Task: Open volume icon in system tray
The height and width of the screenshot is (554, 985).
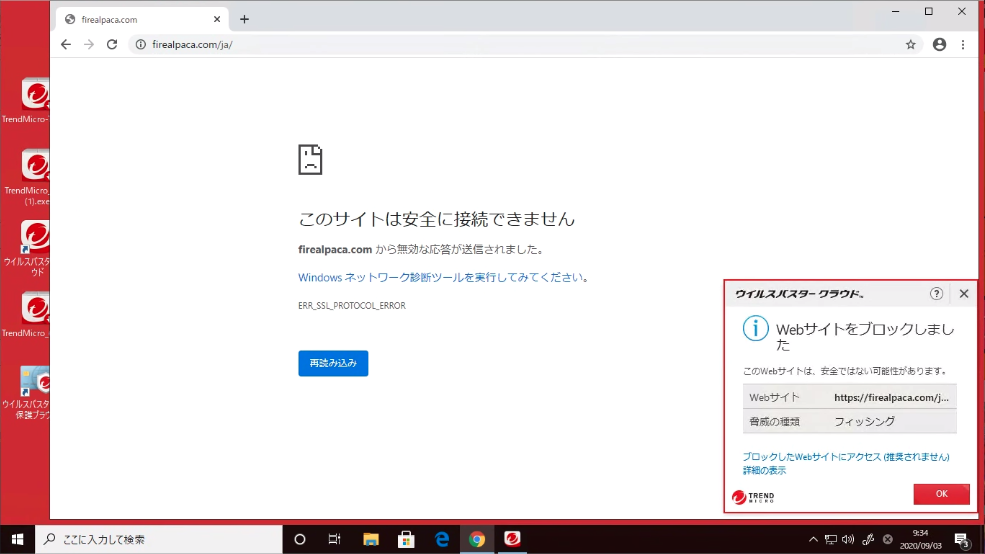Action: coord(848,539)
